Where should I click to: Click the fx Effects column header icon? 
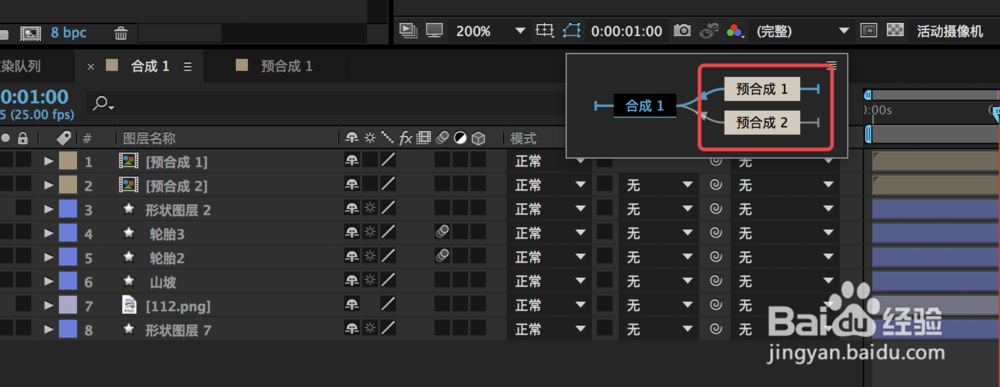tap(406, 138)
